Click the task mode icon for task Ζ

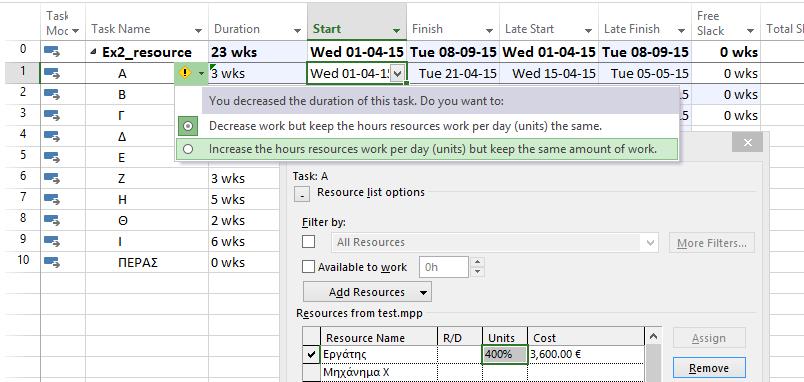pyautogui.click(x=52, y=178)
